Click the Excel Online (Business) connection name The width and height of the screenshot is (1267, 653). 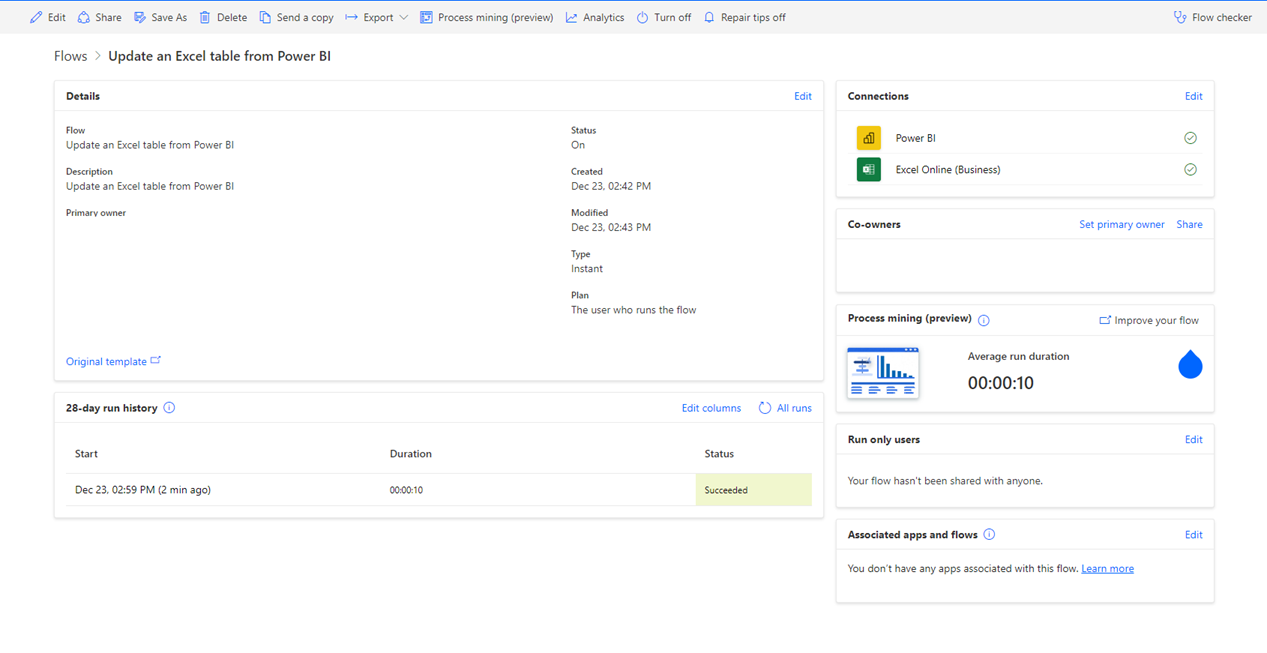click(948, 170)
